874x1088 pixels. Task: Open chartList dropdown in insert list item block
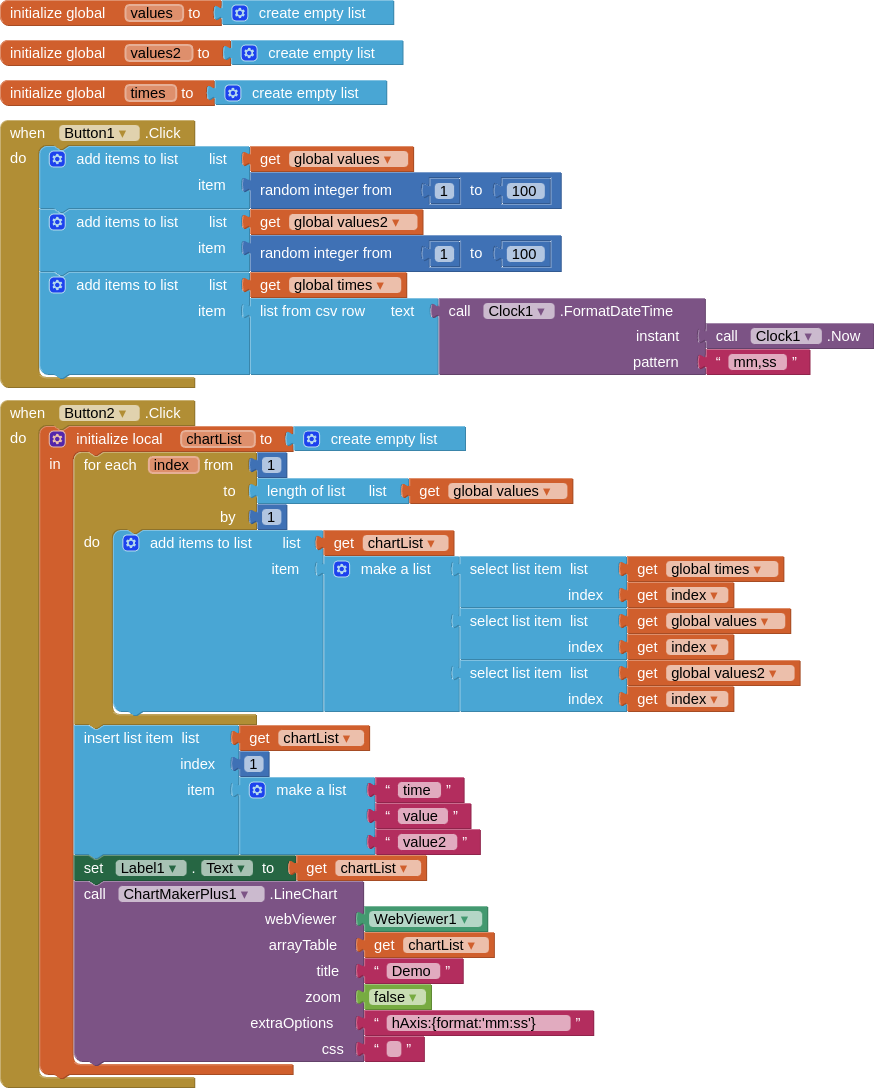[x=321, y=738]
